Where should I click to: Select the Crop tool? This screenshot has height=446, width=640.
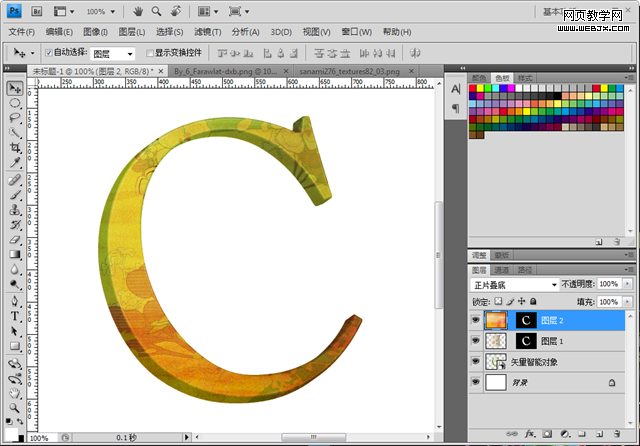15,147
